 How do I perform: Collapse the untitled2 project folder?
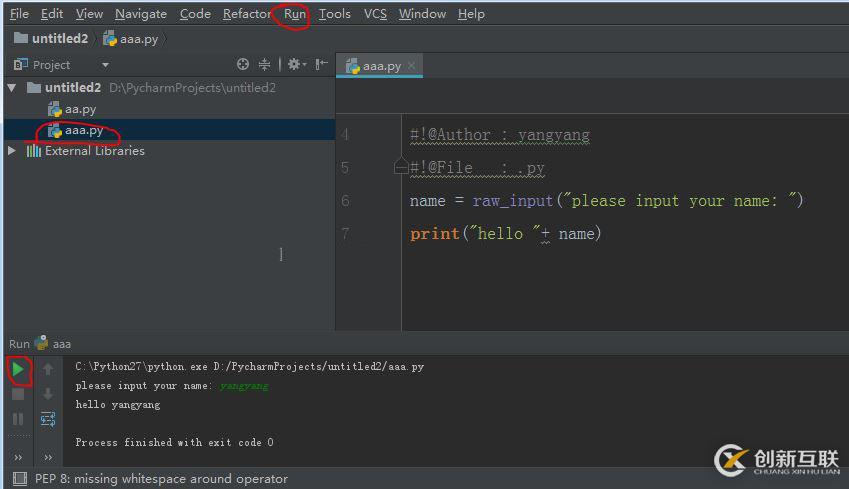[x=12, y=88]
